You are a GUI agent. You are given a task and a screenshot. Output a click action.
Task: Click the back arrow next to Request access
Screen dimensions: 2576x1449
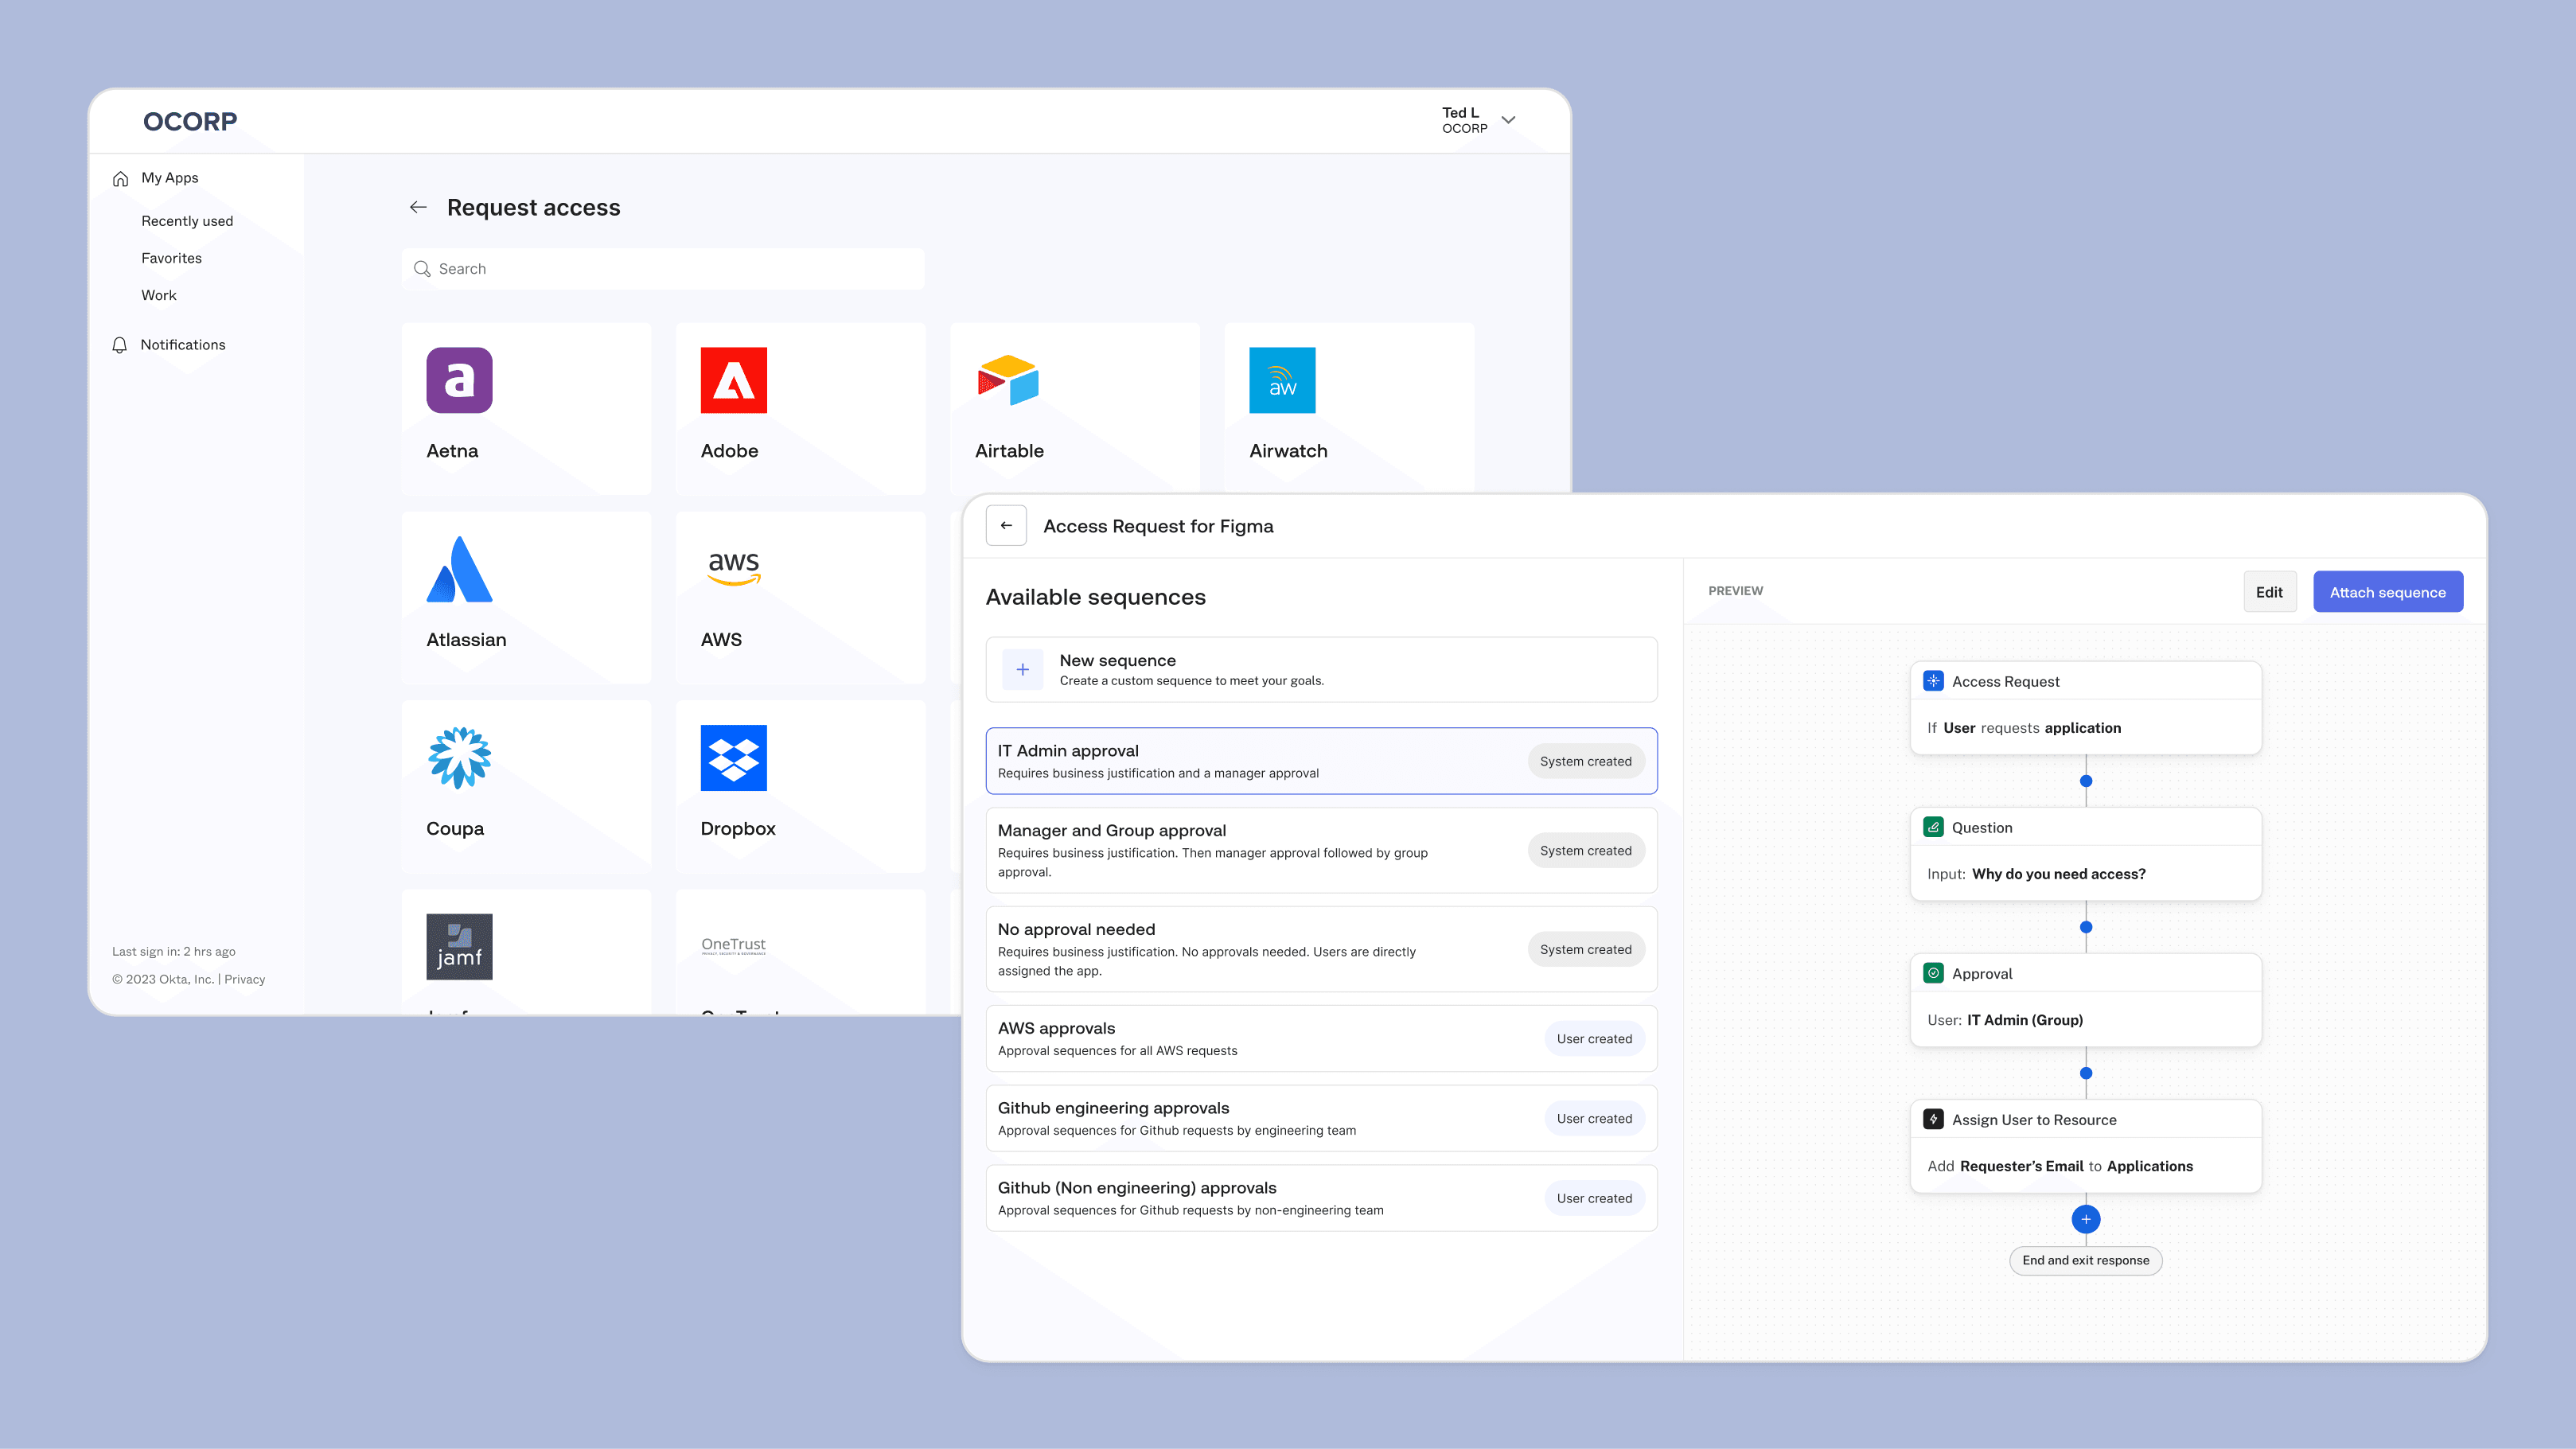click(x=418, y=207)
